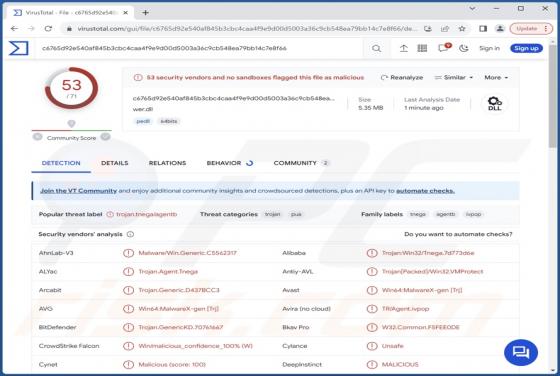This screenshot has height=376, width=560.
Task: Click the community score upvote icon
Action: click(x=105, y=137)
